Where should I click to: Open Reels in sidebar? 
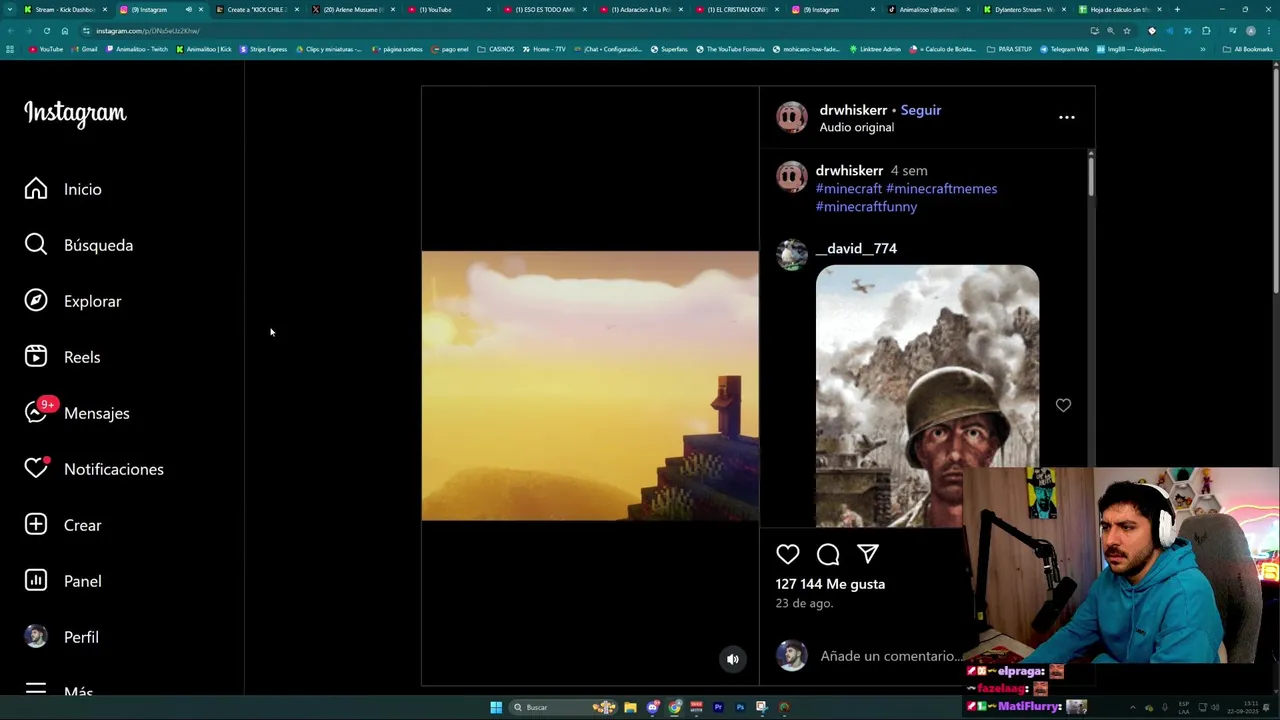click(63, 357)
